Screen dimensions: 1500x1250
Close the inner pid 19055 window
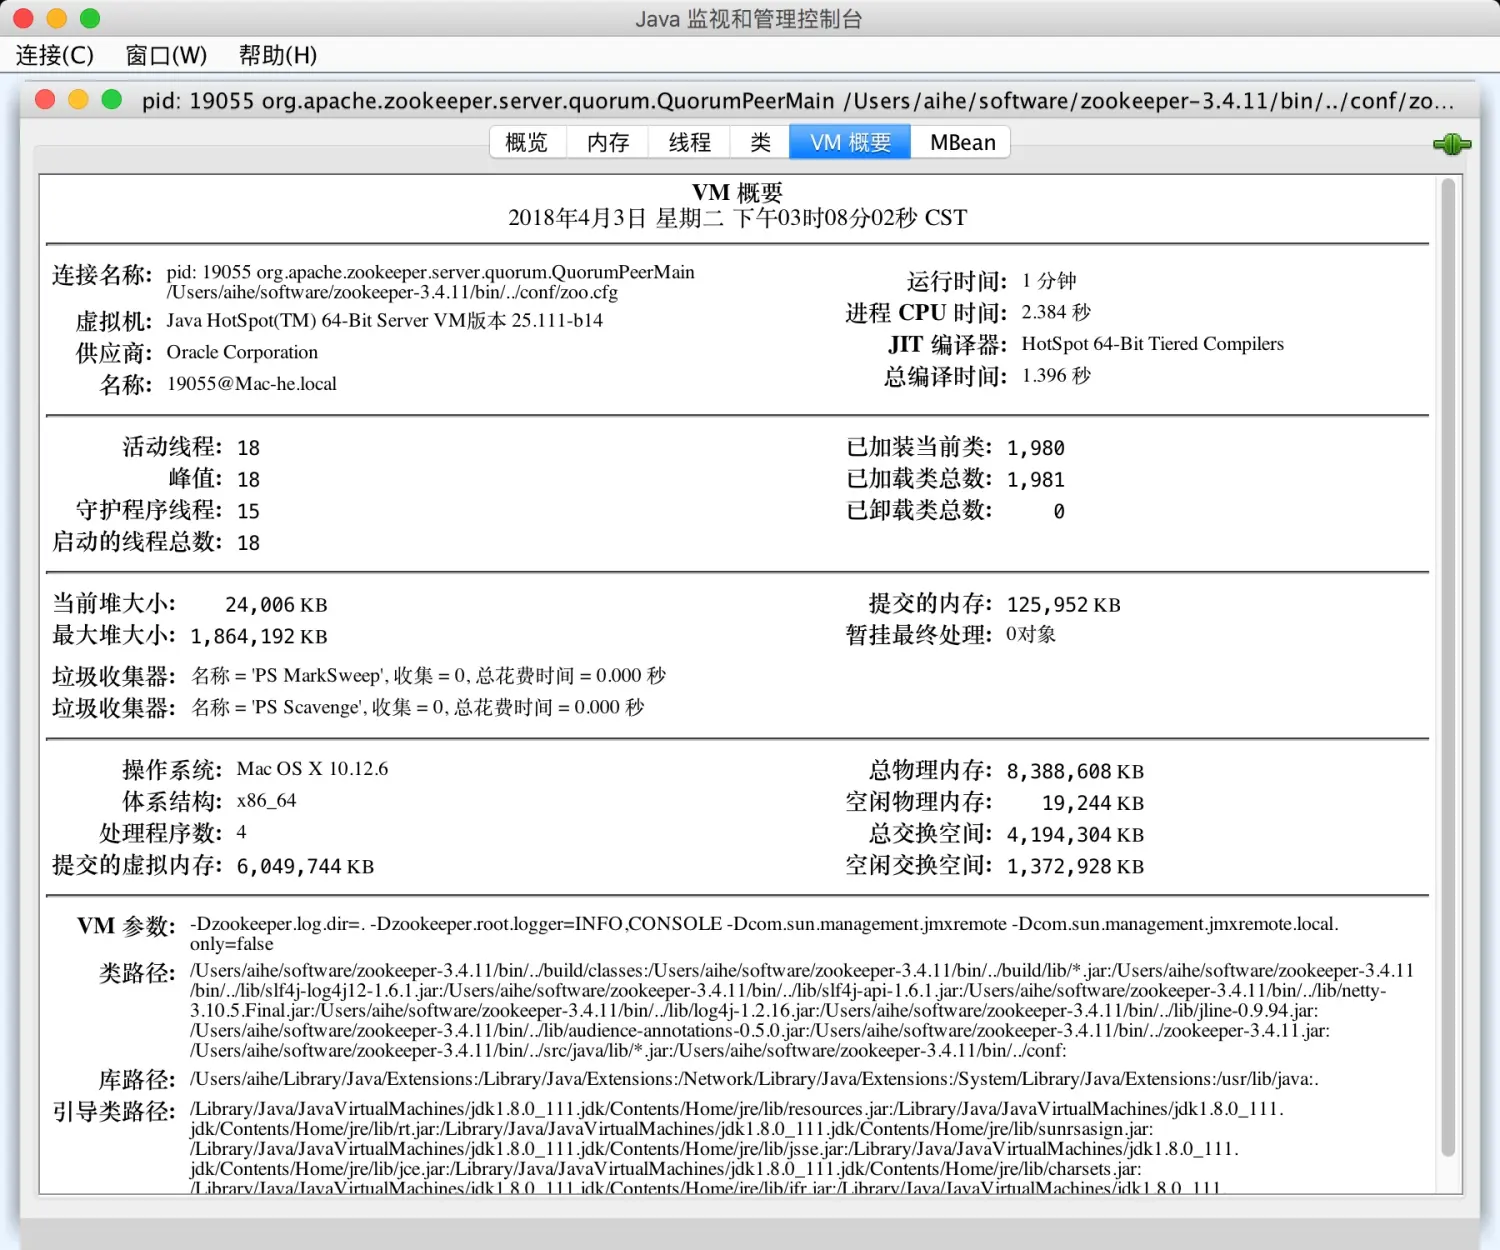[45, 99]
